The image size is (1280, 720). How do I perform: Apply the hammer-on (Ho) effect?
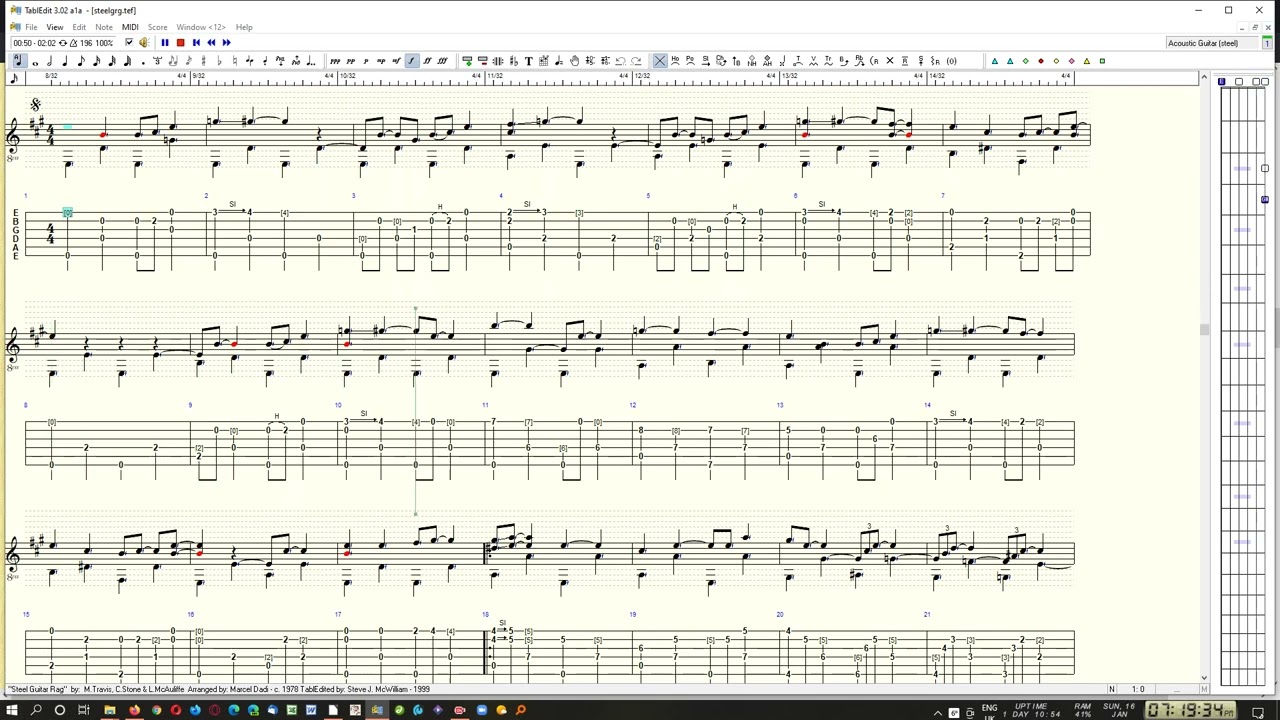(x=675, y=61)
